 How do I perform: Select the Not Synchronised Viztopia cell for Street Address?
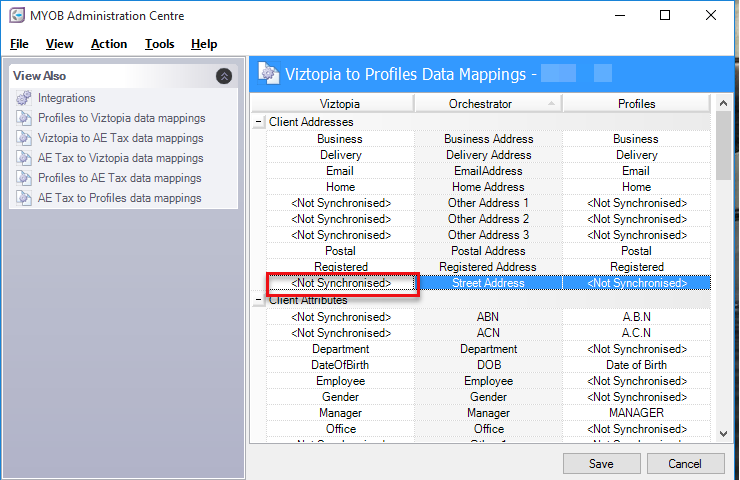click(x=340, y=283)
